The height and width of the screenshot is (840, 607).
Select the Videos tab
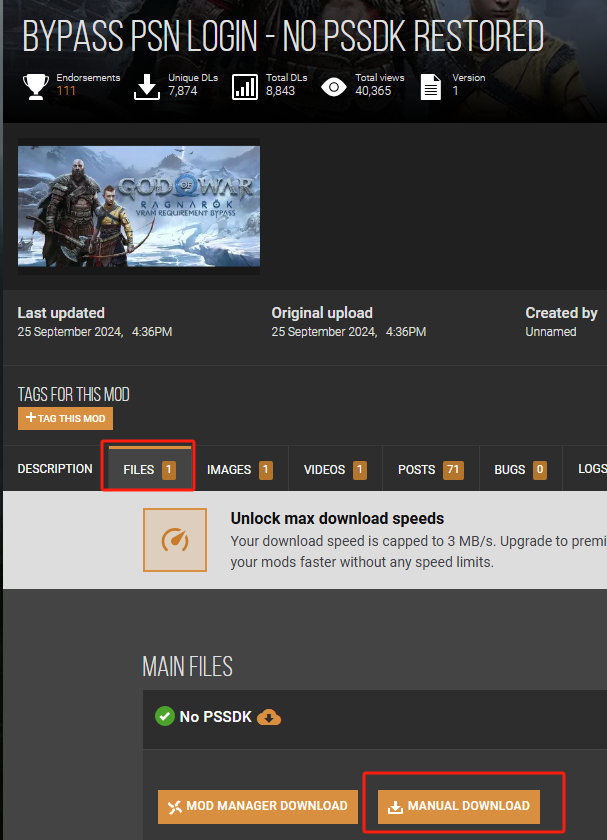pyautogui.click(x=335, y=469)
